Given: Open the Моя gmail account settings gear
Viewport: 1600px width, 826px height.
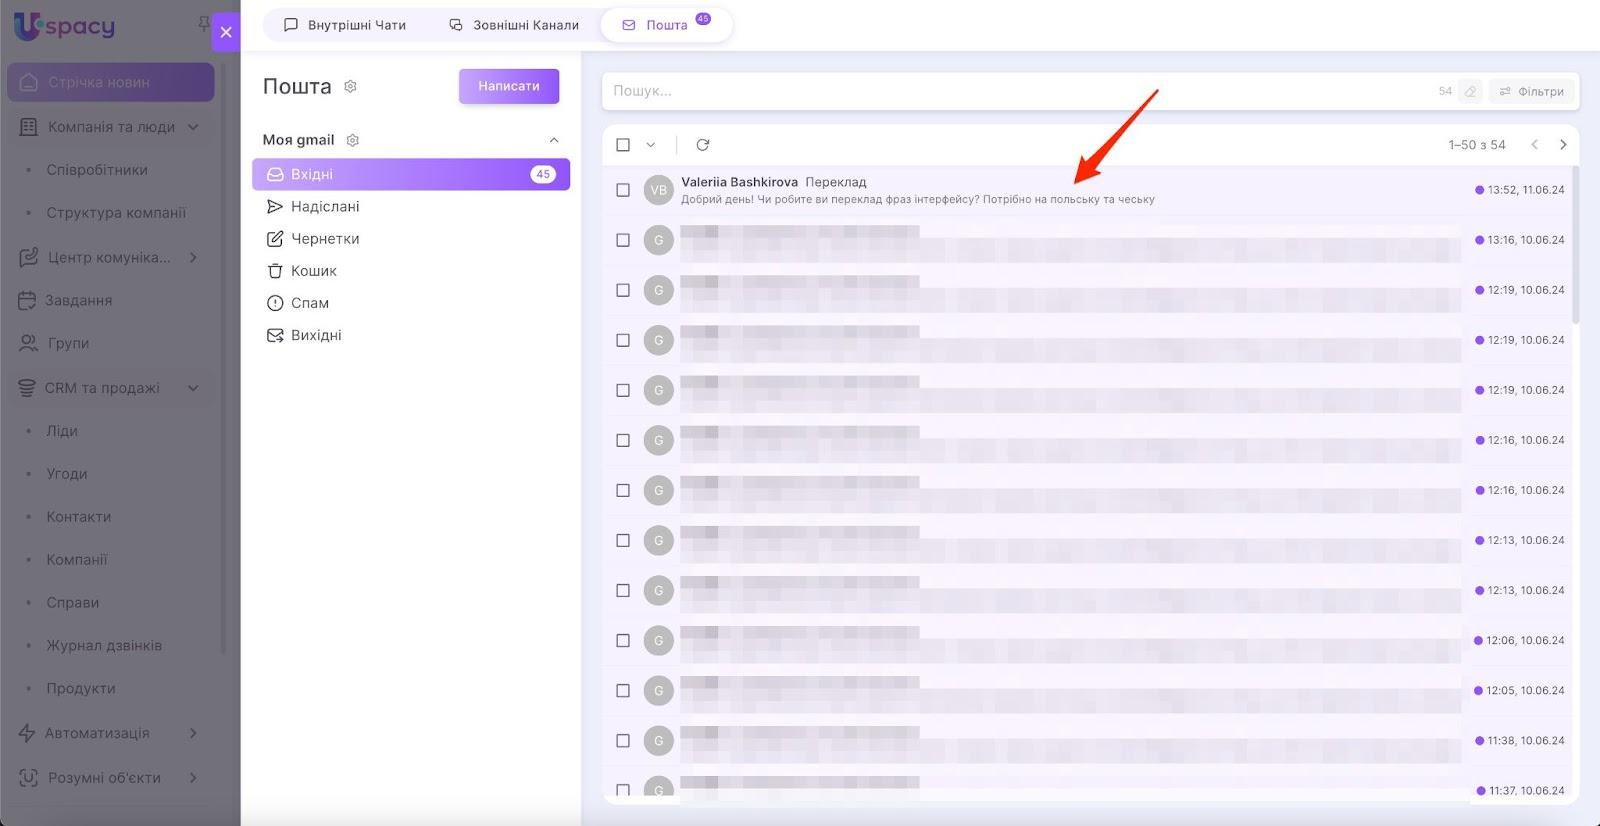Looking at the screenshot, I should click(352, 140).
